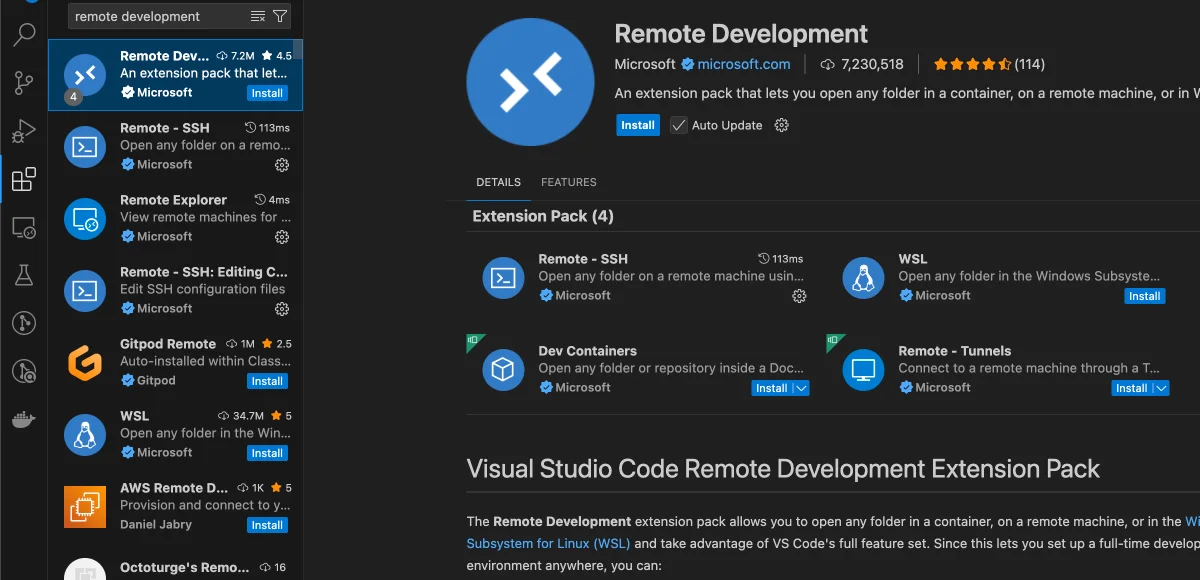
Task: Clear the extensions search results
Action: (258, 16)
